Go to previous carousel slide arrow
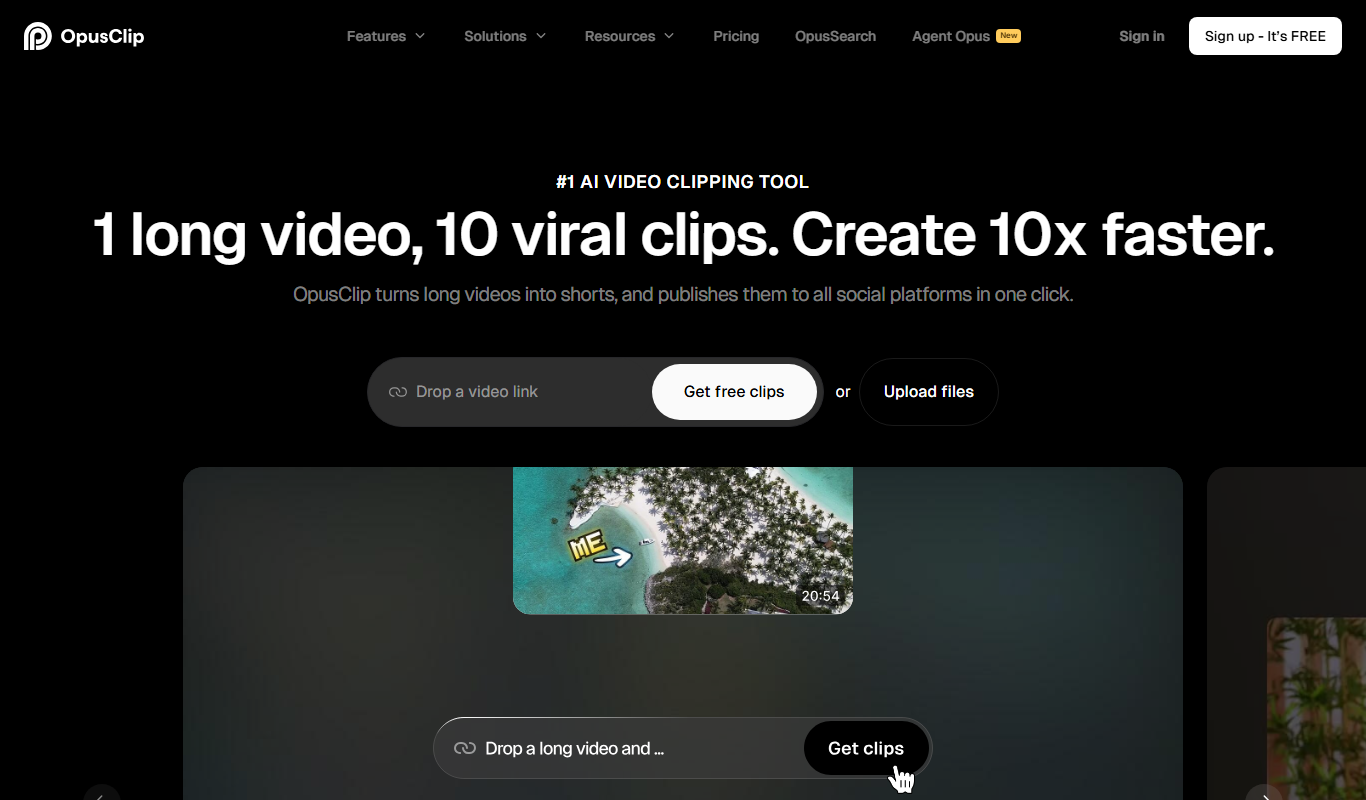 101,795
